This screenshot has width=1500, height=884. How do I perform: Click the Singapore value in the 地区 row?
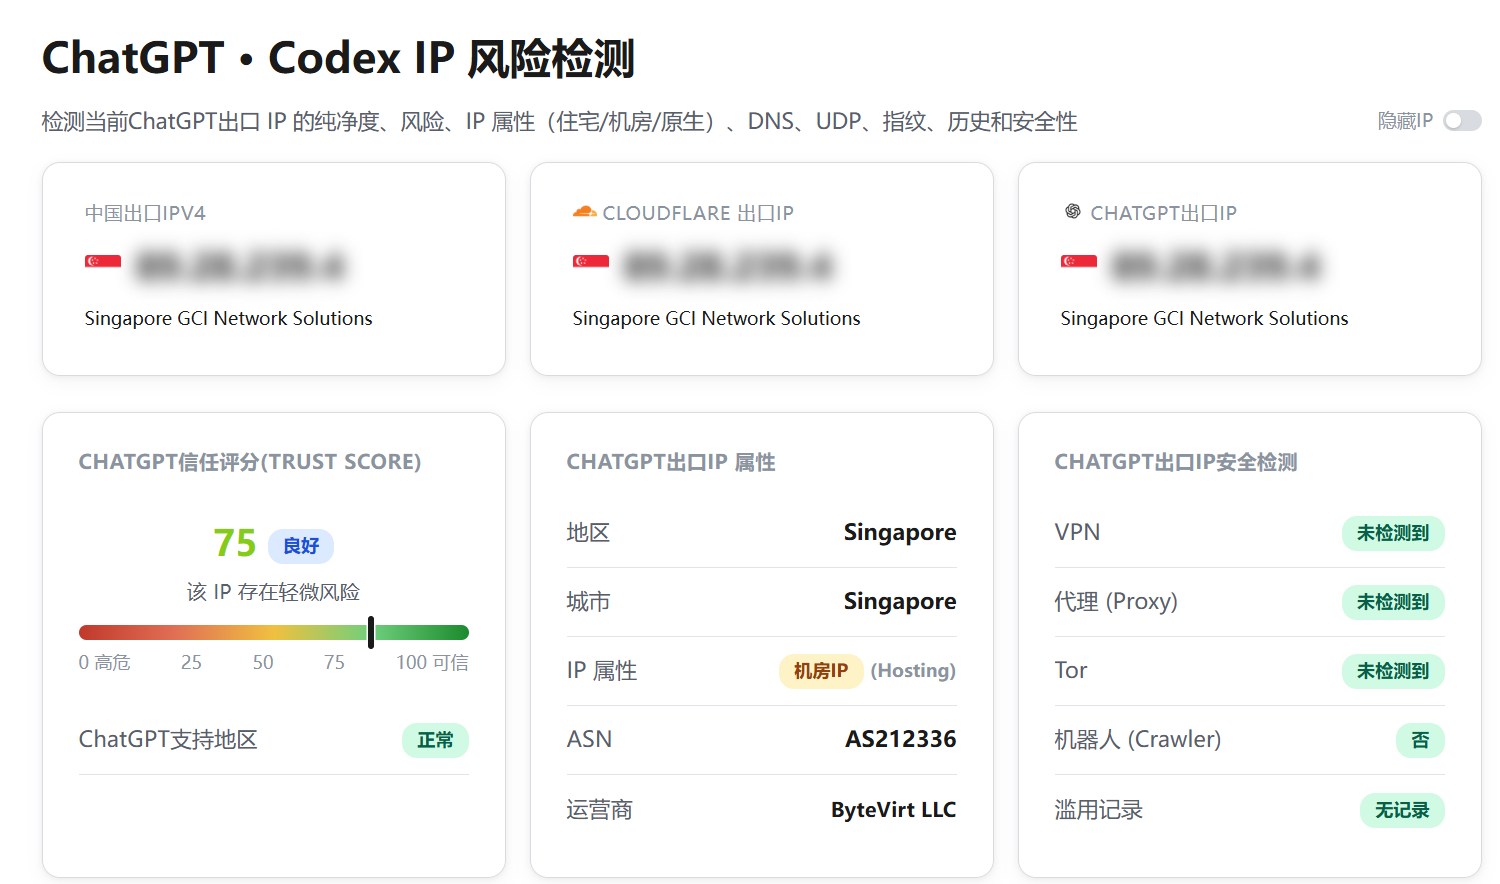tap(900, 532)
